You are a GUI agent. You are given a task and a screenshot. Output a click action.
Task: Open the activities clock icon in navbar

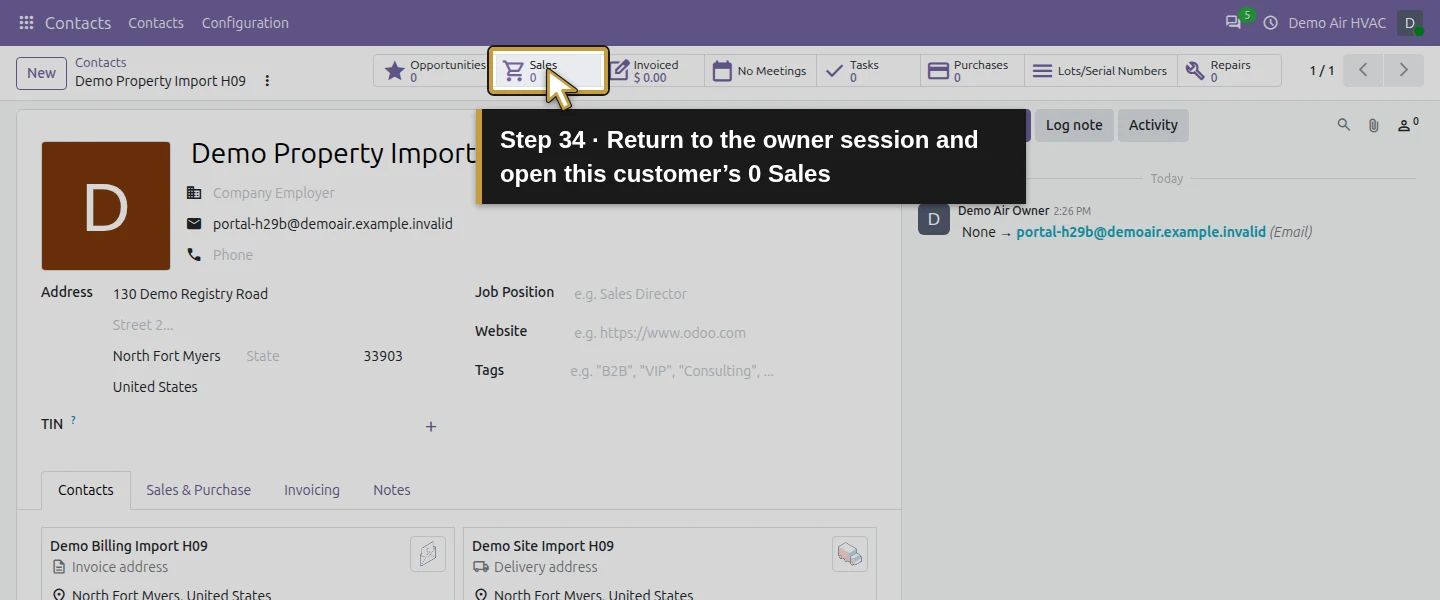click(x=1271, y=22)
